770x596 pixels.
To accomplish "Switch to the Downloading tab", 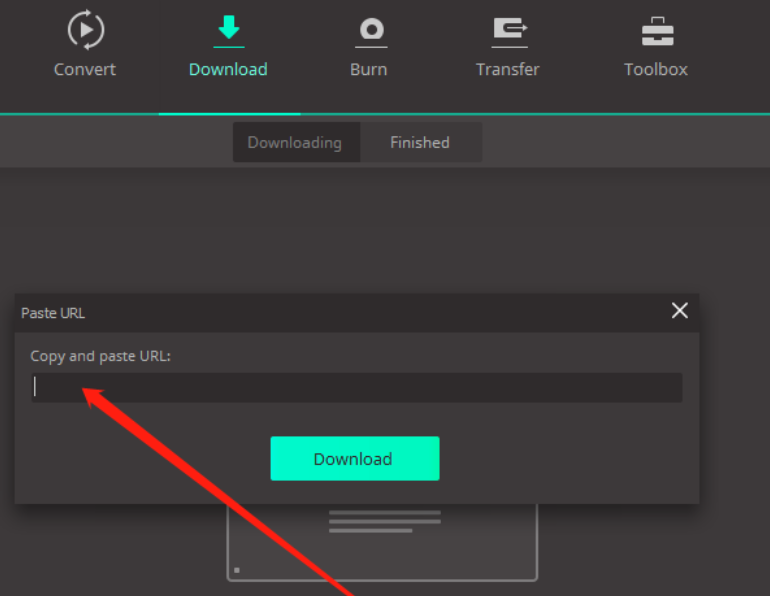I will (296, 142).
